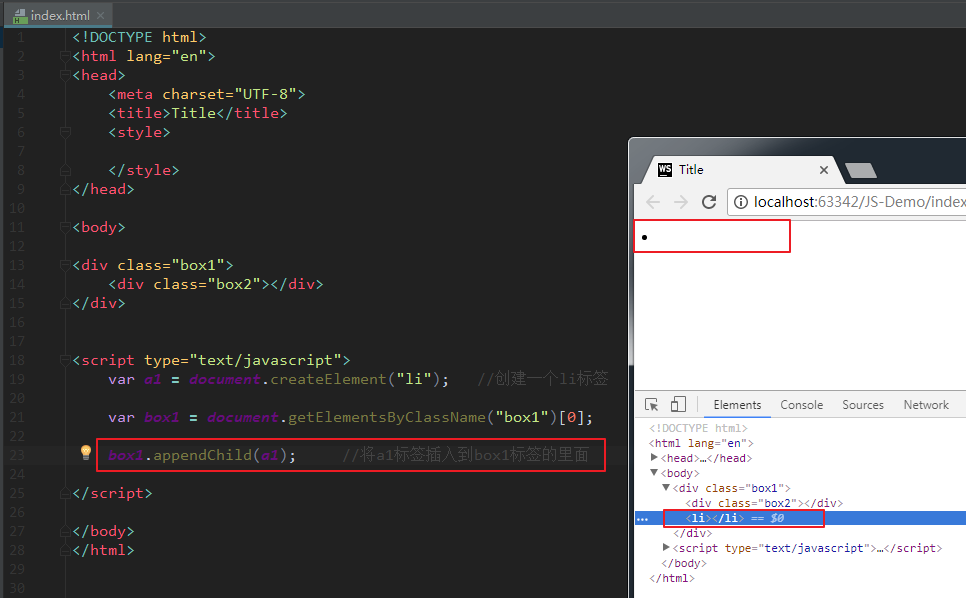This screenshot has width=966, height=598.
Task: Click the page reload icon in the browser
Action: (x=709, y=201)
